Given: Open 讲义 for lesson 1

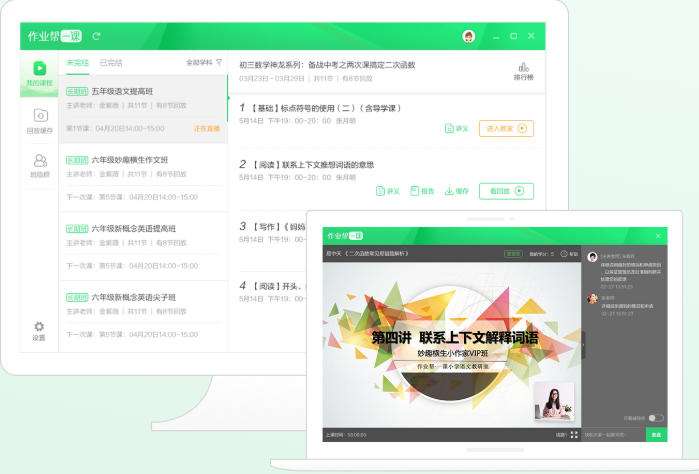Looking at the screenshot, I should click(x=456, y=128).
